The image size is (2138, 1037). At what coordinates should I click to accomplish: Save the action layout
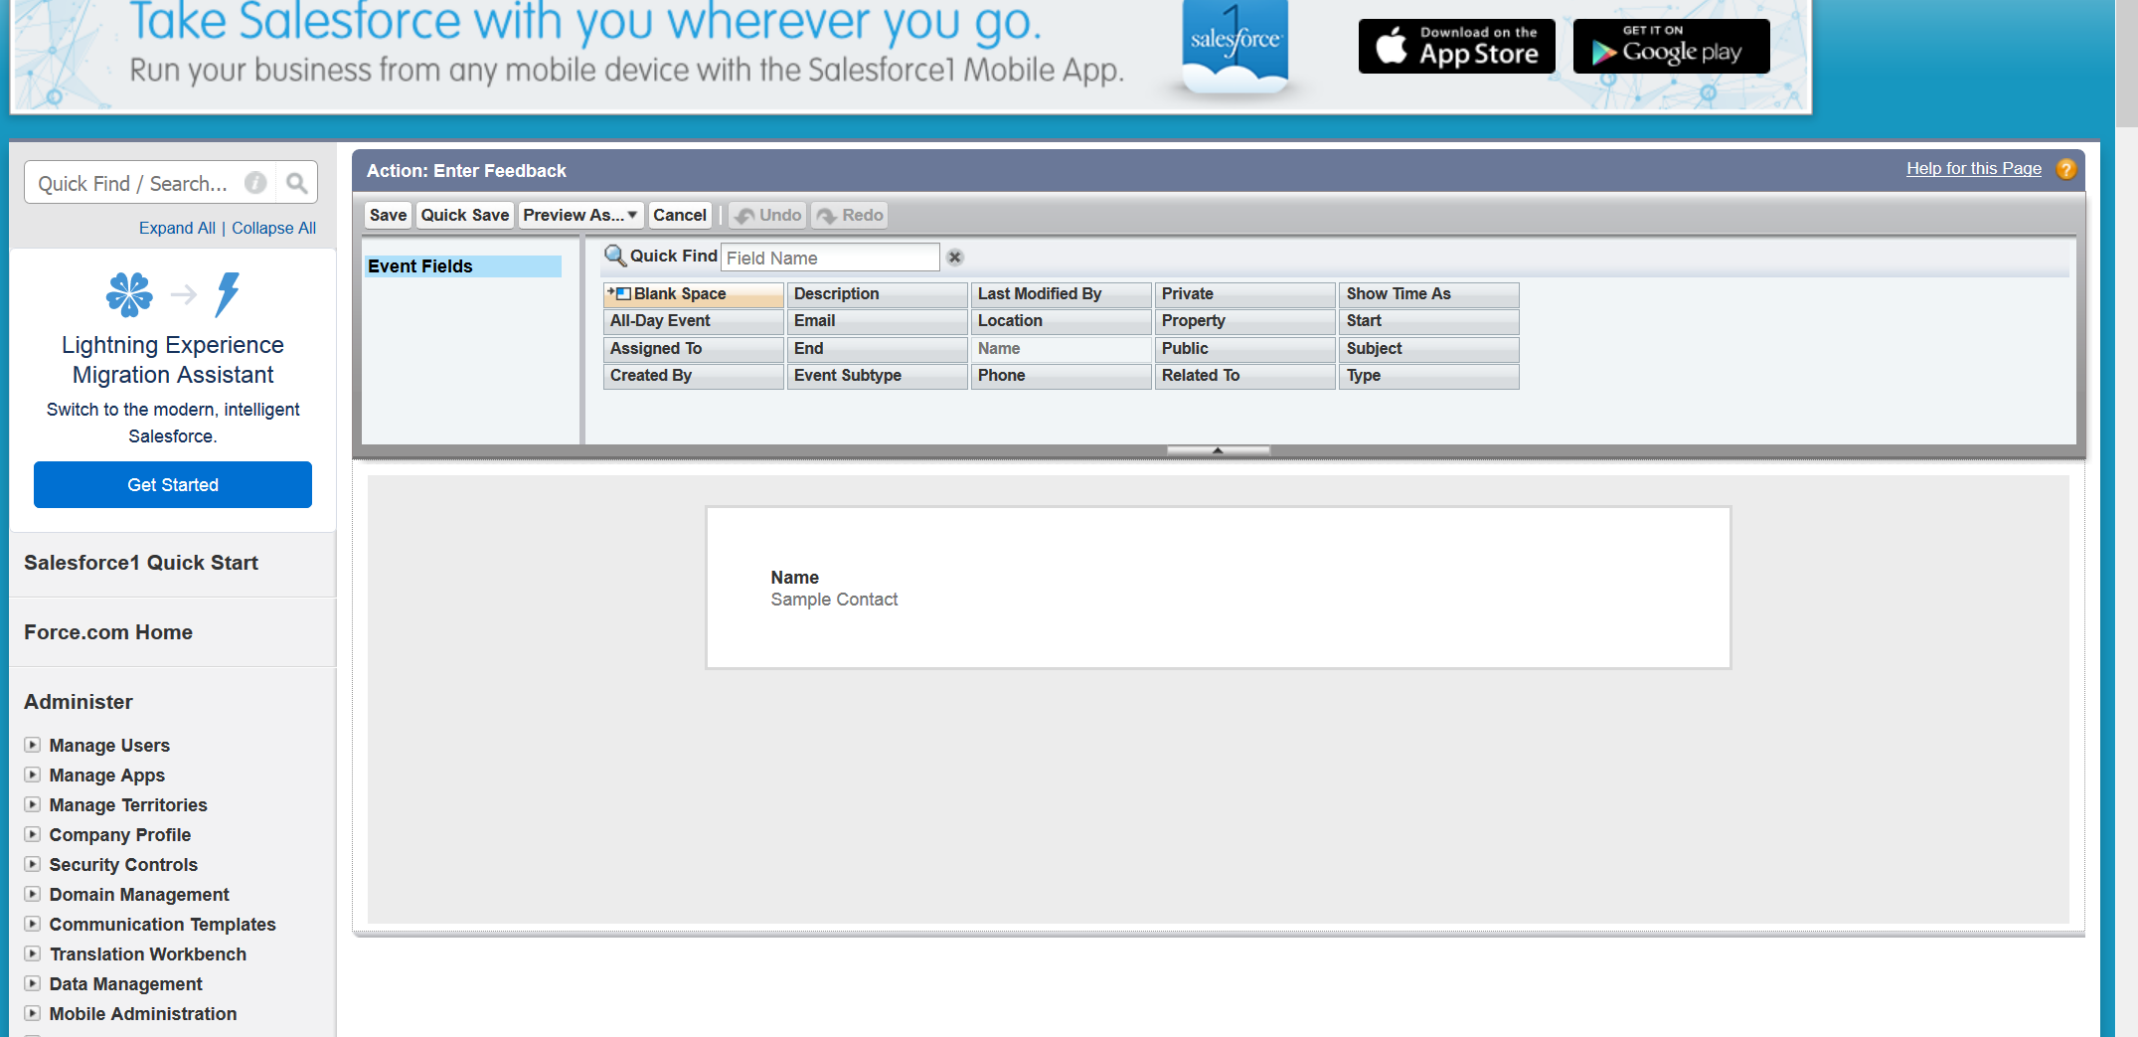(388, 215)
